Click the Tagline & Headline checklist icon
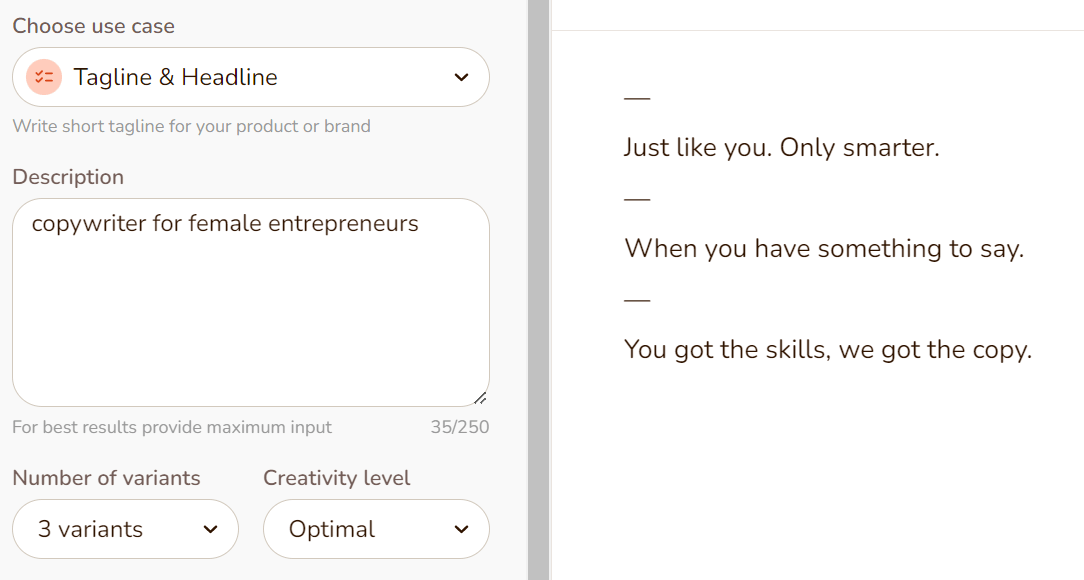This screenshot has width=1084, height=580. [44, 77]
